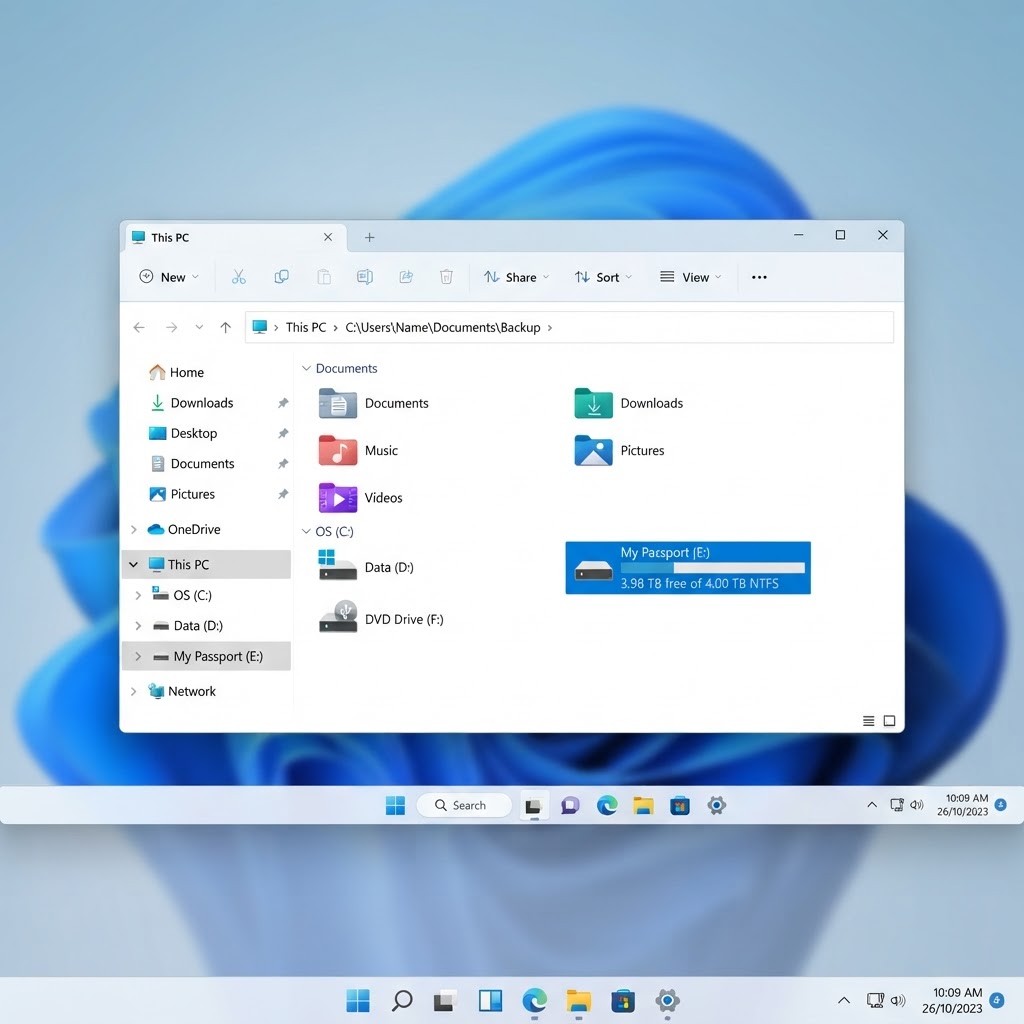The image size is (1024, 1024).
Task: Expand the Network node in the sidebar
Action: coord(134,691)
